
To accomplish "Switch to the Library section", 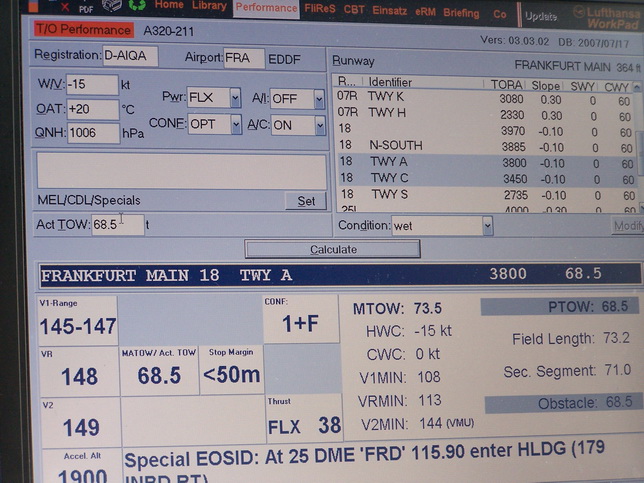I will tap(209, 6).
